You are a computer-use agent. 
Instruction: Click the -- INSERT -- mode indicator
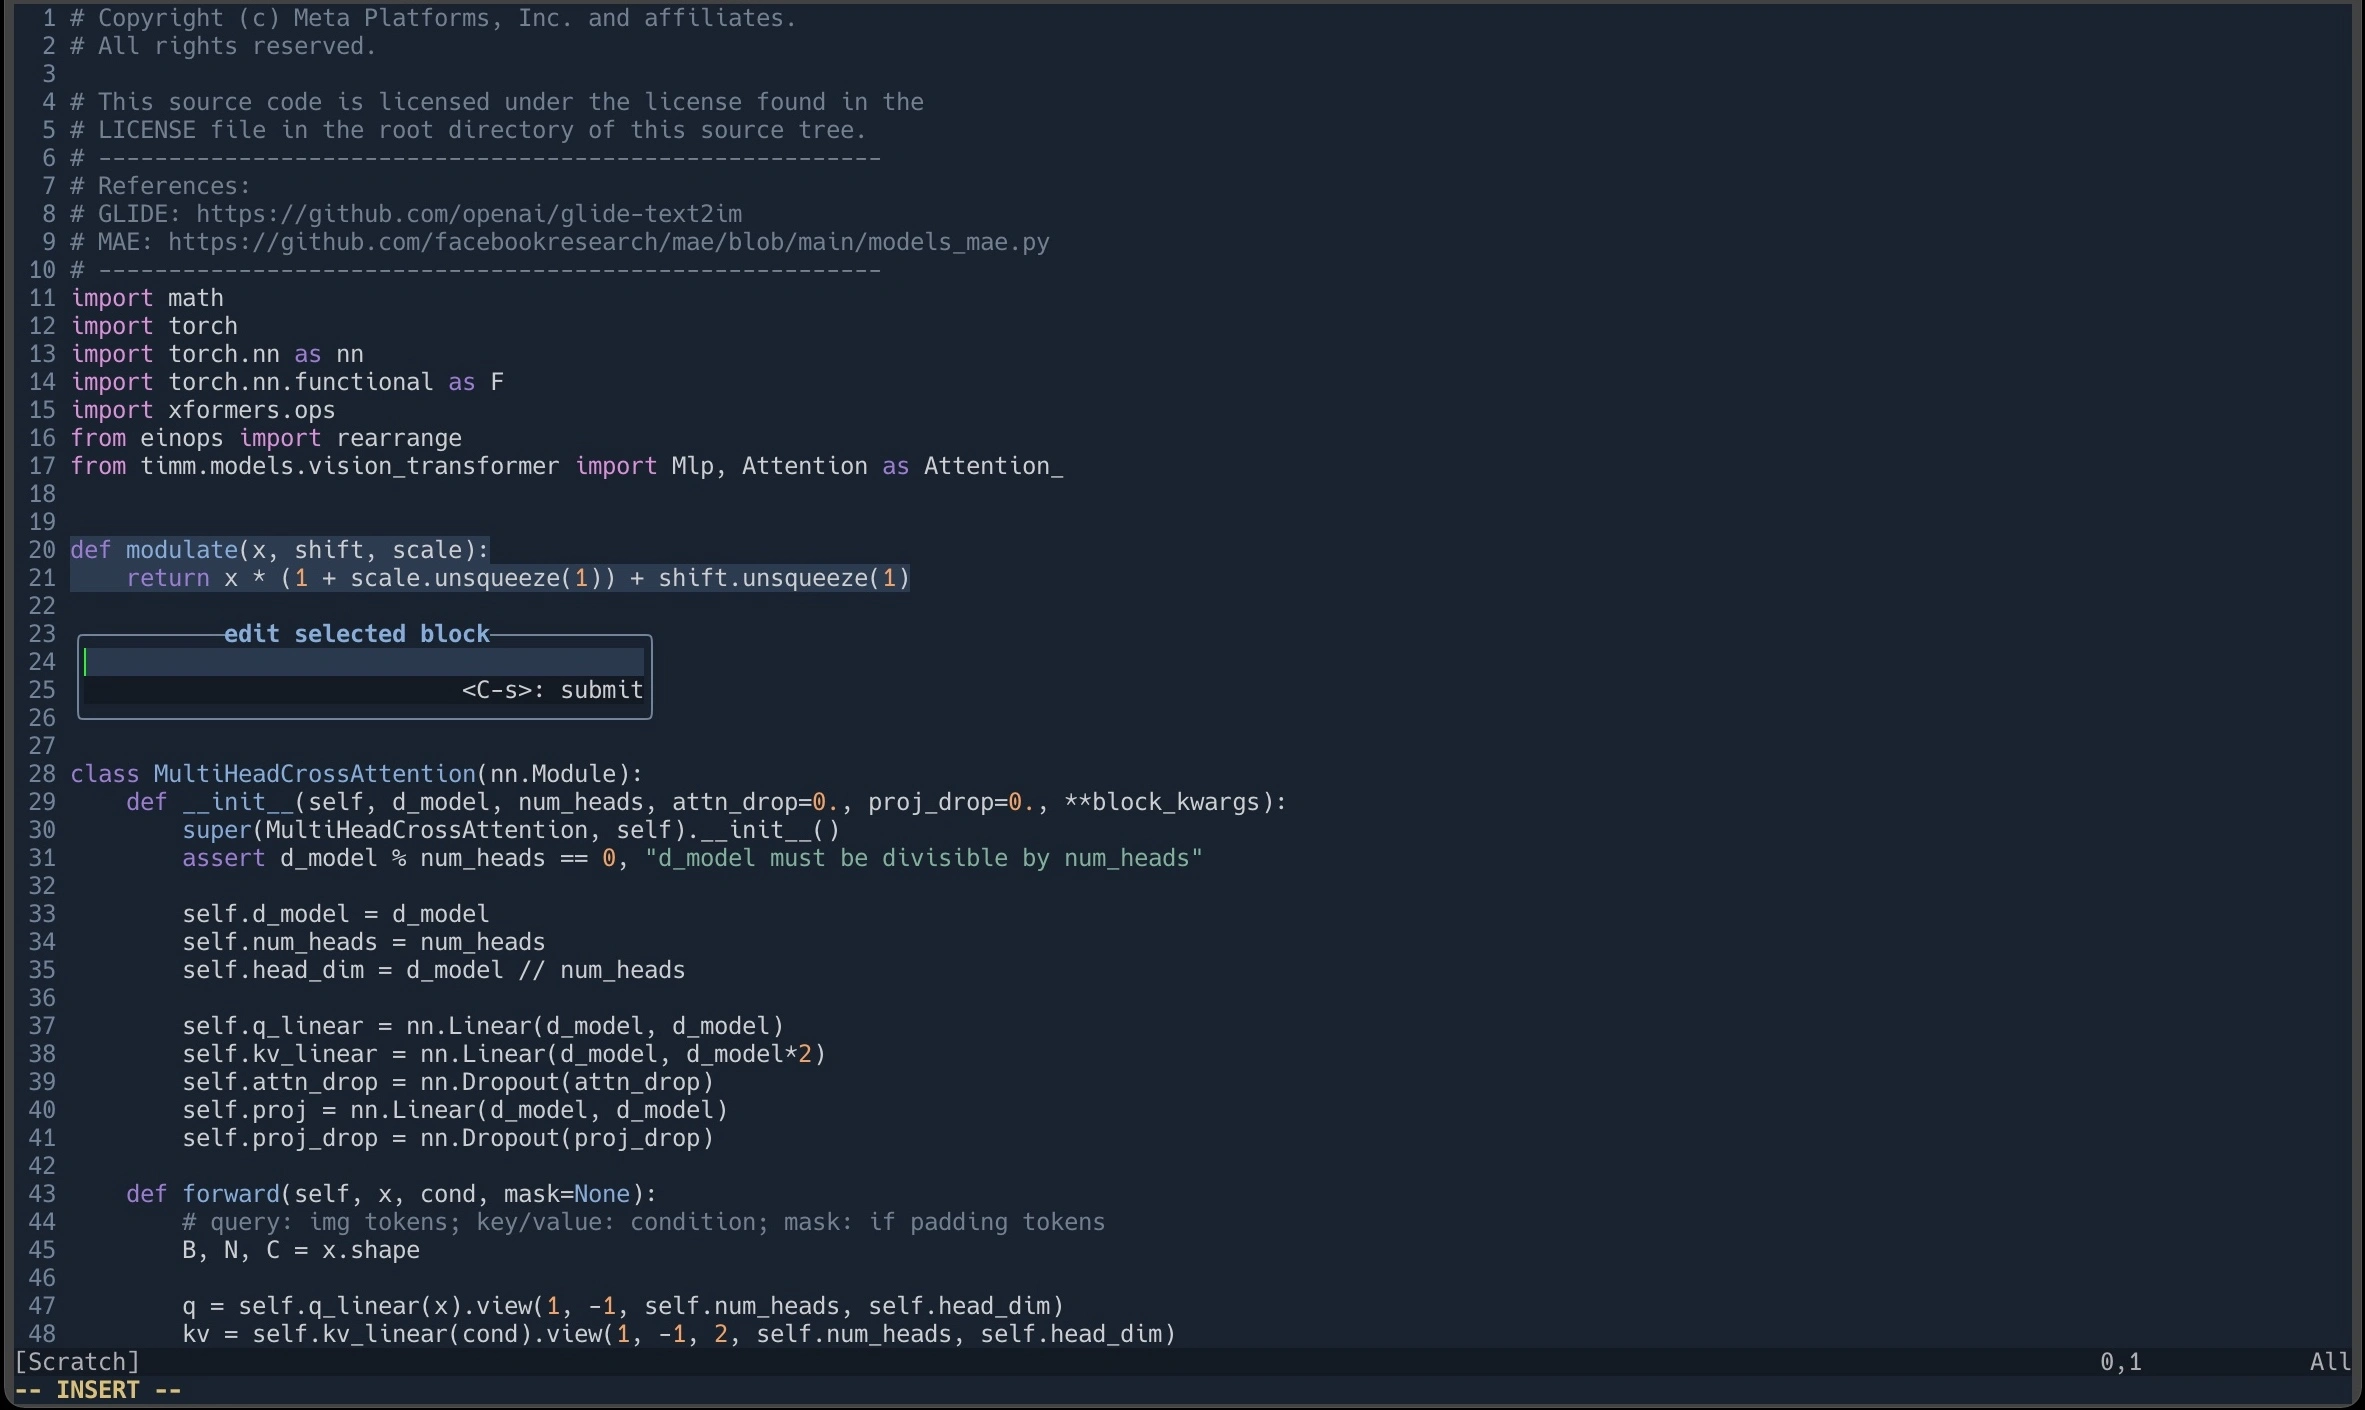[x=98, y=1390]
